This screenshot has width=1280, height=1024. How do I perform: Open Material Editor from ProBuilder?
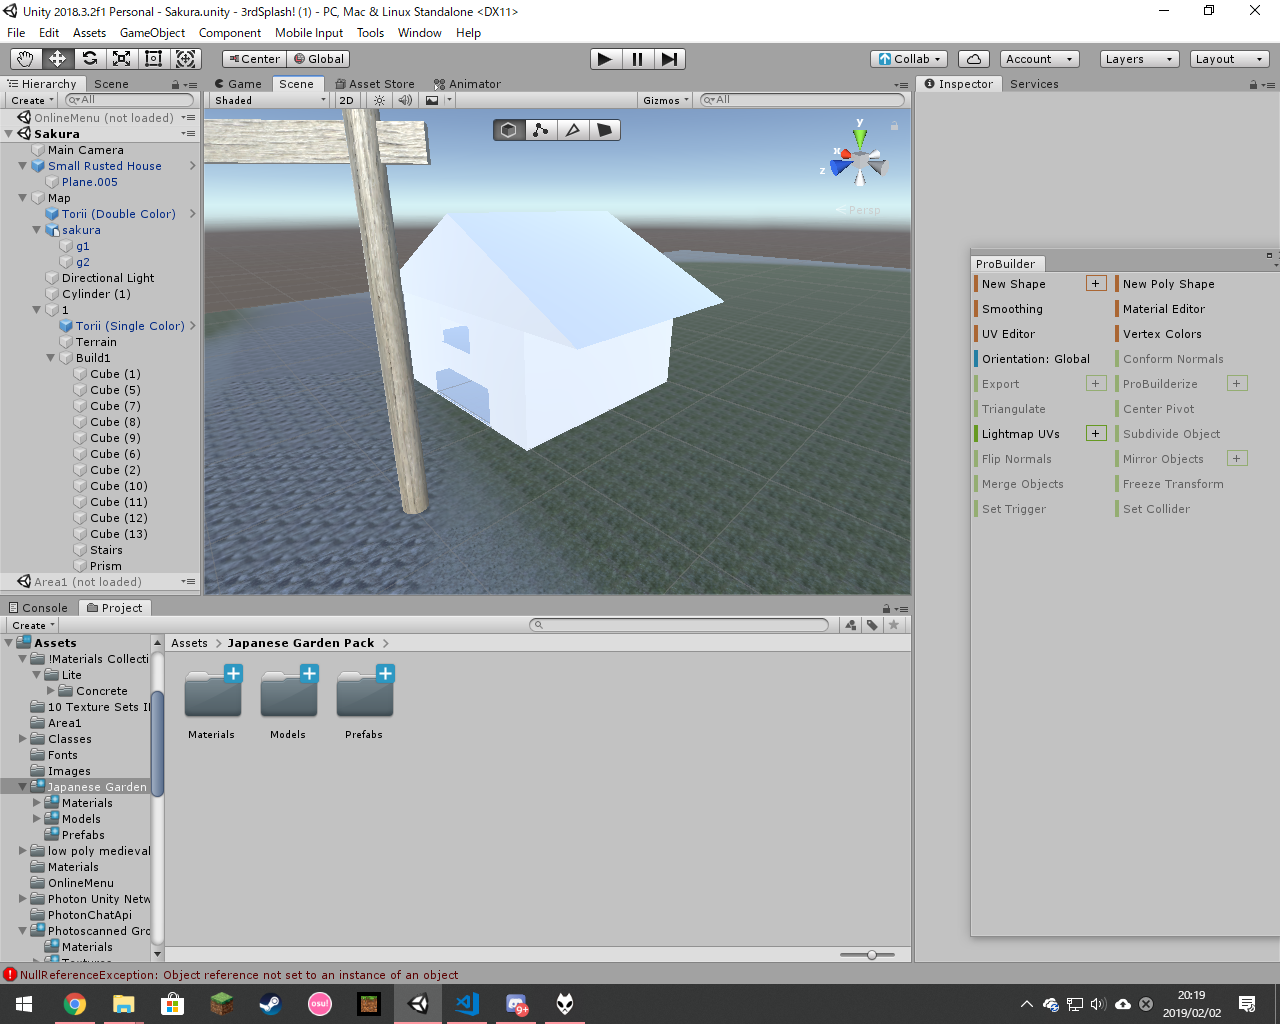click(1163, 309)
